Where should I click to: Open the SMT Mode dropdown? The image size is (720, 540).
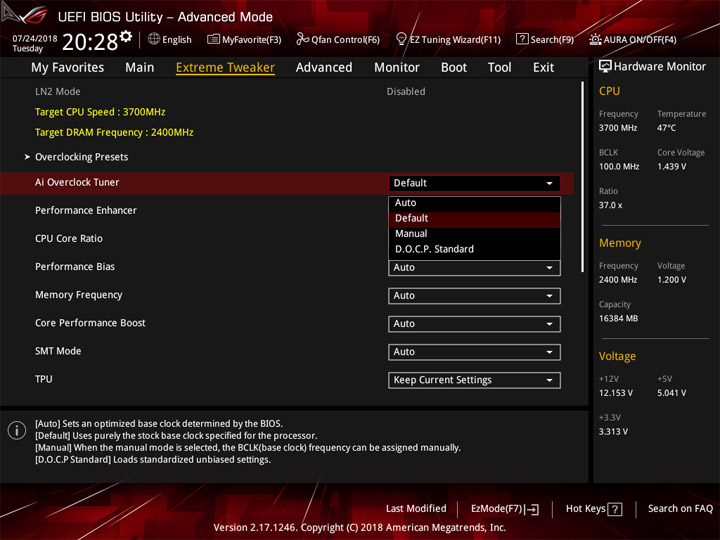click(x=474, y=352)
